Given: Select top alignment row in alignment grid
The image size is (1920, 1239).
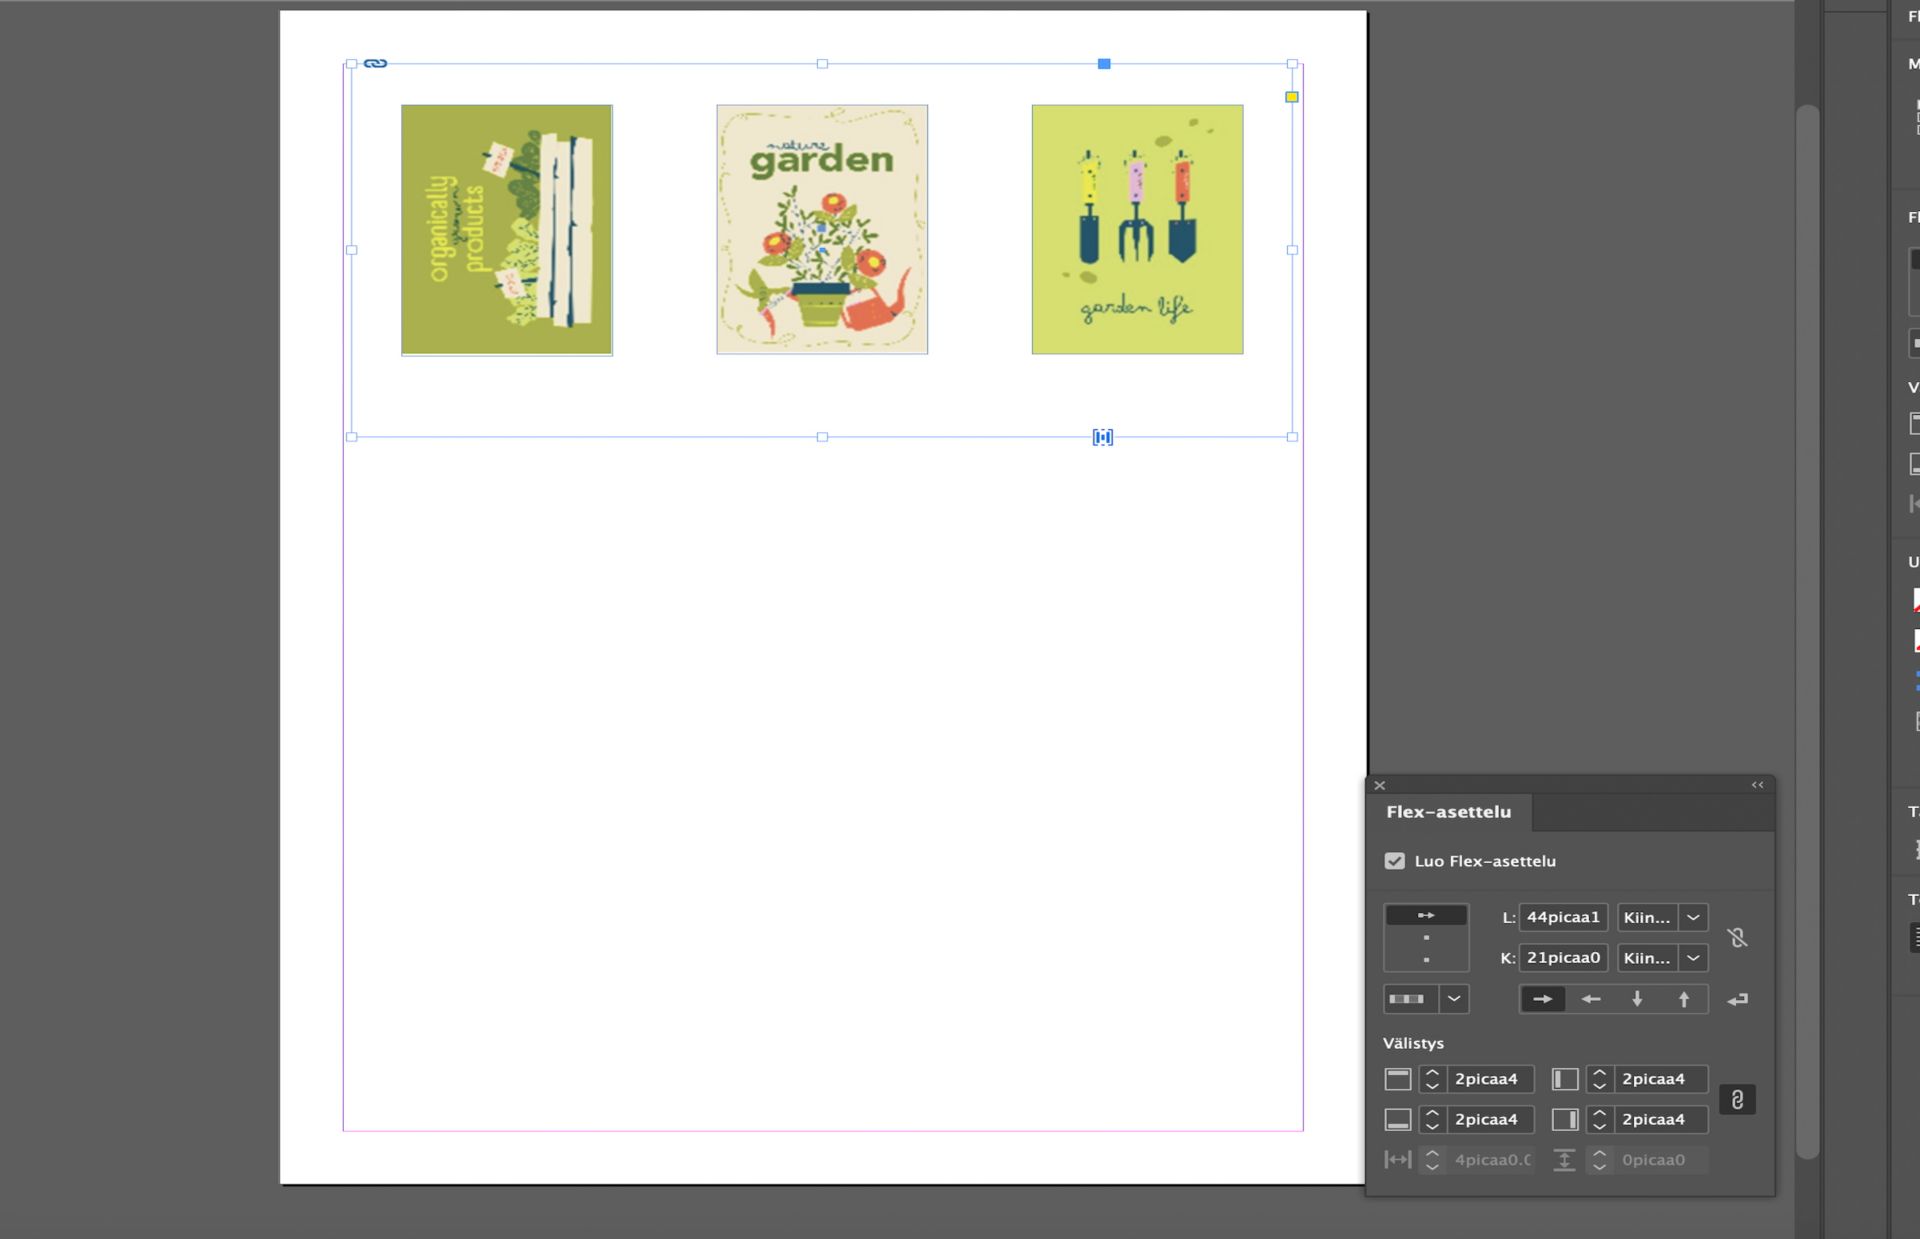Looking at the screenshot, I should click(x=1426, y=915).
